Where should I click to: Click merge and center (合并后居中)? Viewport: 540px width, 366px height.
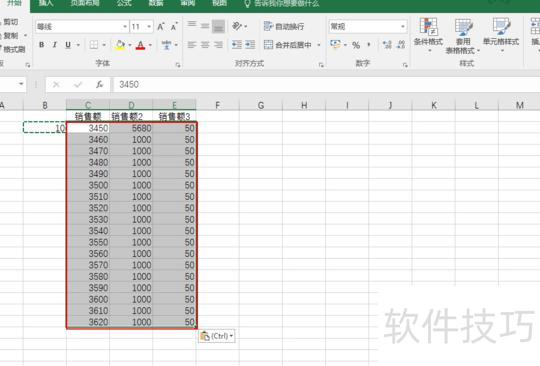[x=289, y=45]
